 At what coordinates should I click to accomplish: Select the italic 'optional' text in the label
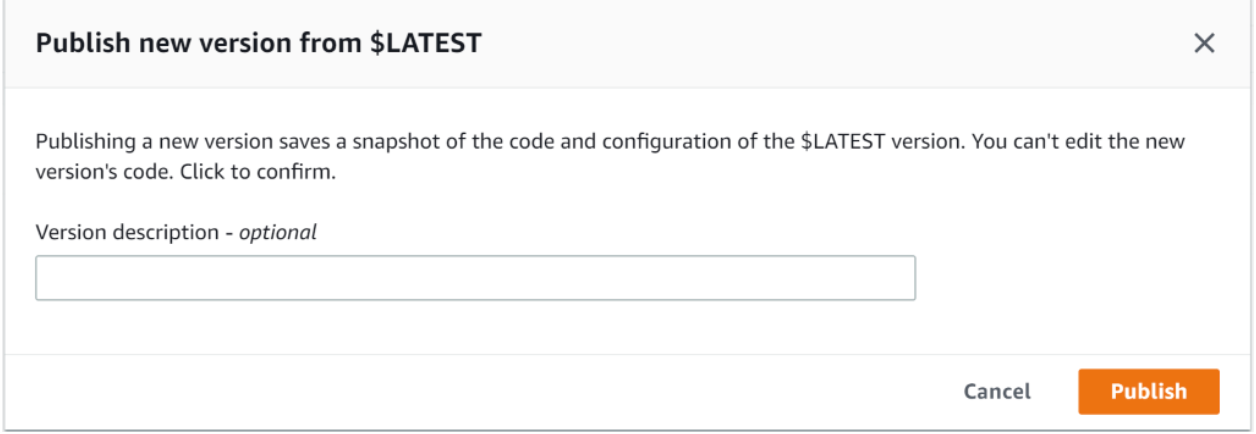tap(277, 232)
